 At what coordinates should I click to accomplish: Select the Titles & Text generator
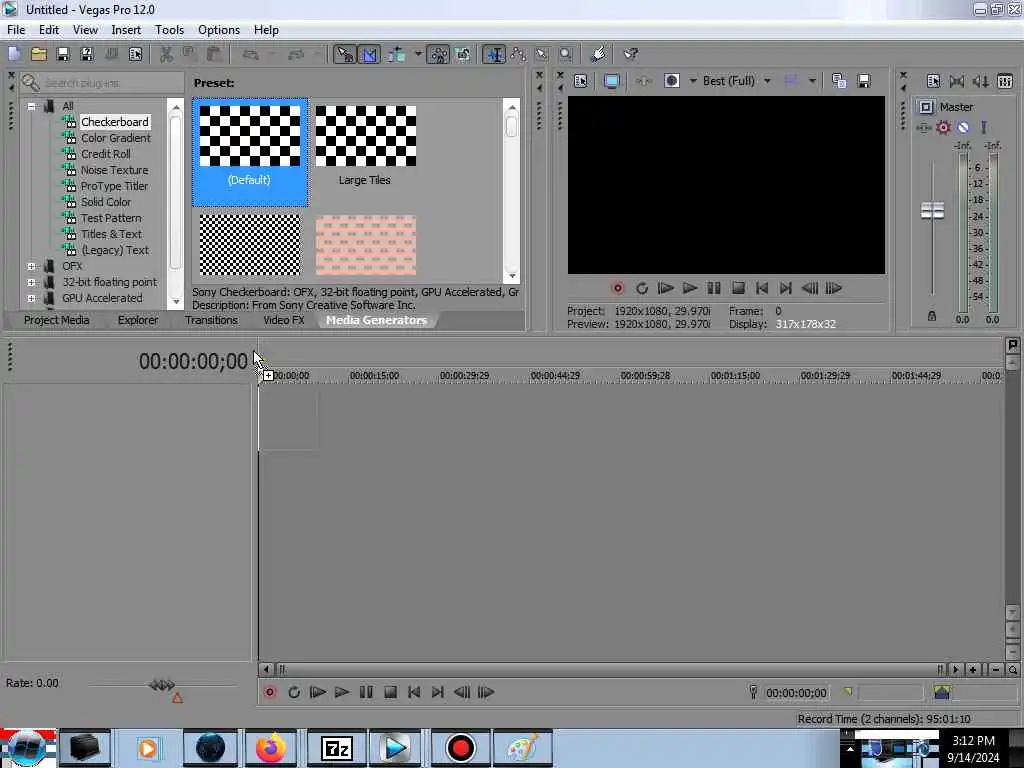(111, 234)
